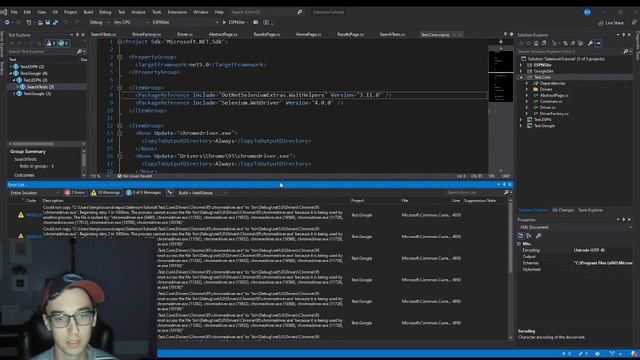This screenshot has height=360, width=640.
Task: Collapse the PropertyGroup element in the editor
Action: pos(120,57)
